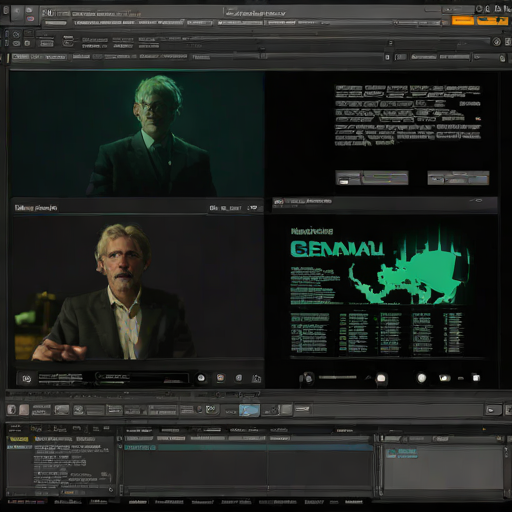Click the leftmost icon under the green map viewer

(306, 378)
